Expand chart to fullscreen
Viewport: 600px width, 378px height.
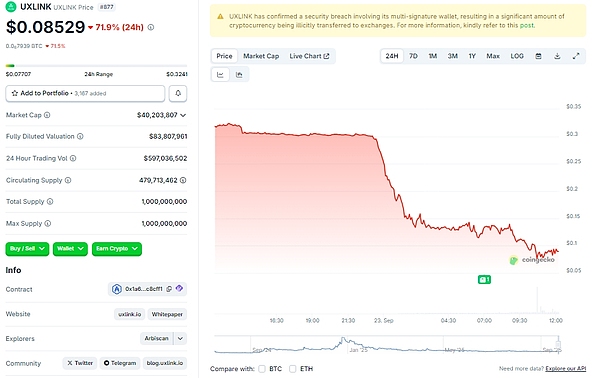pyautogui.click(x=576, y=56)
